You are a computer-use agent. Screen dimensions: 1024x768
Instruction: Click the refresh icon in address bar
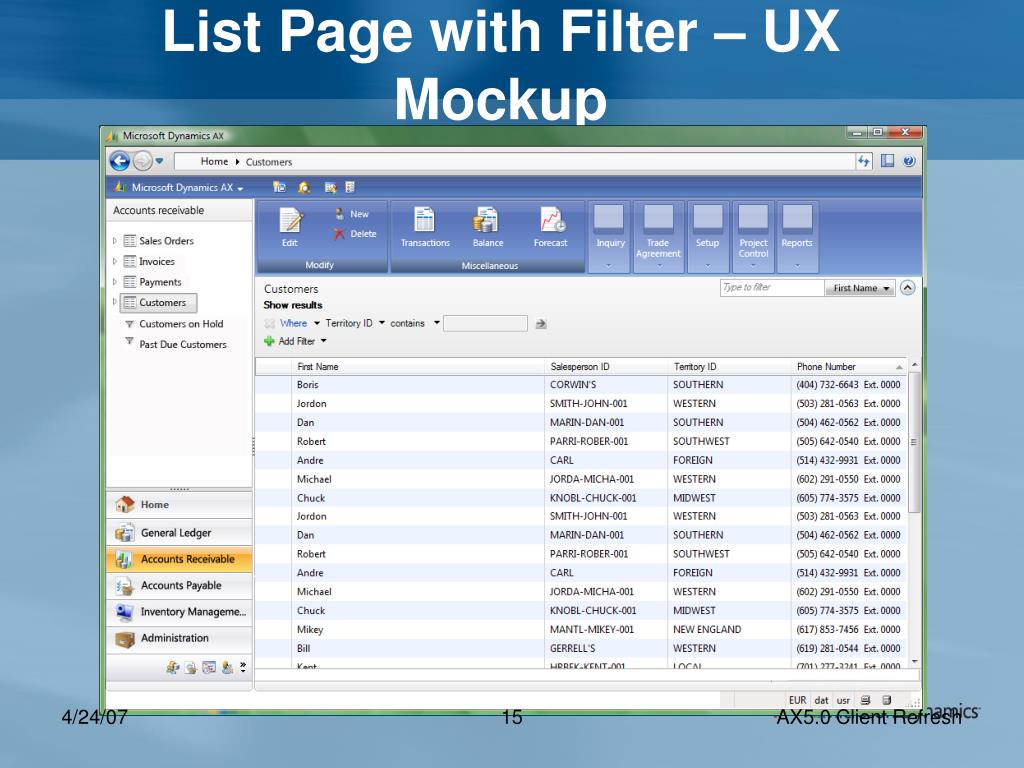pos(864,161)
